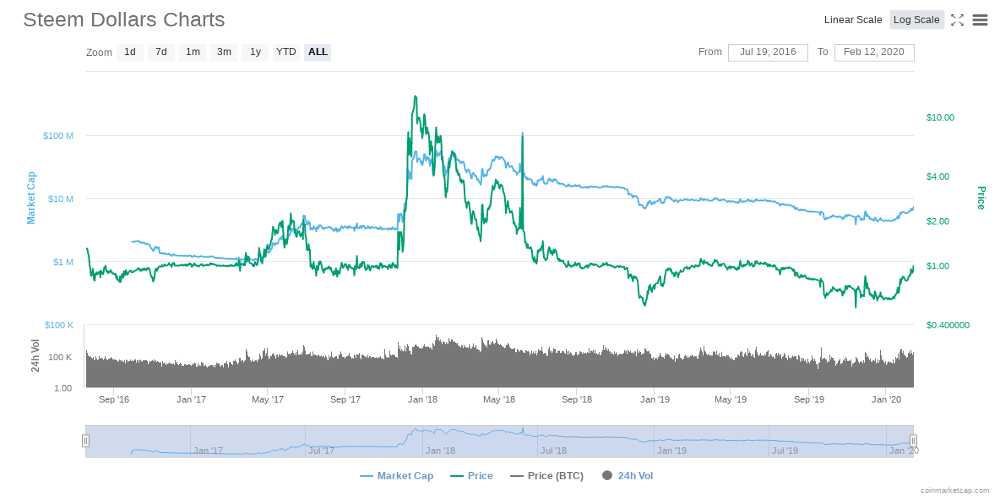Toggle fullscreen chart view icon
This screenshot has height=500, width=1000.
pyautogui.click(x=957, y=20)
